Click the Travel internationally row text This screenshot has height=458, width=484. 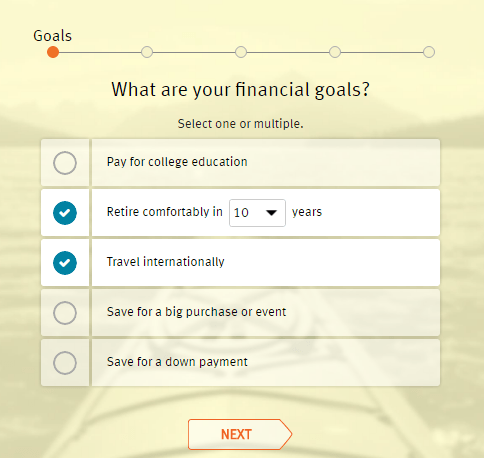165,262
